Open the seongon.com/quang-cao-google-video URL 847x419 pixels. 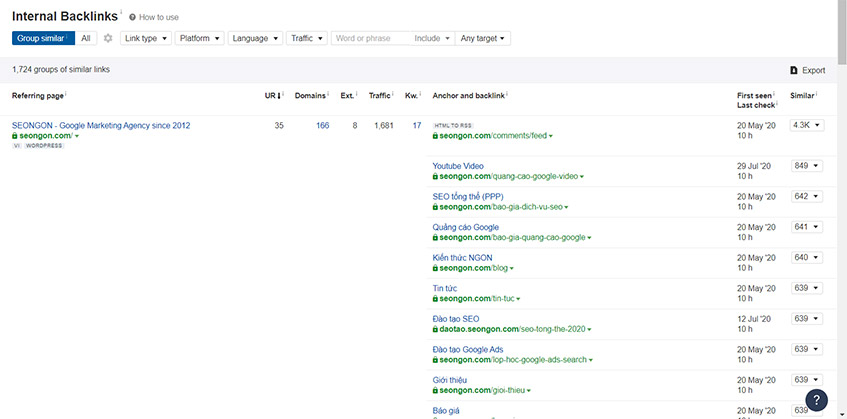[508, 177]
